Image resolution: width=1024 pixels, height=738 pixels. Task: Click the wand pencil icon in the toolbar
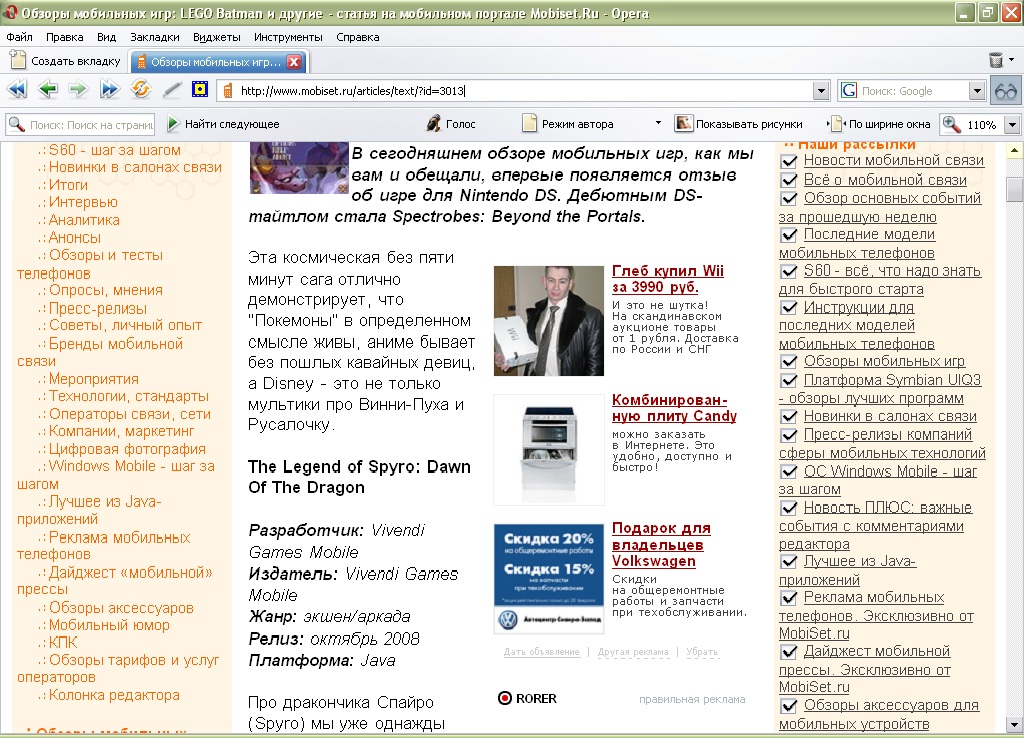(x=172, y=89)
